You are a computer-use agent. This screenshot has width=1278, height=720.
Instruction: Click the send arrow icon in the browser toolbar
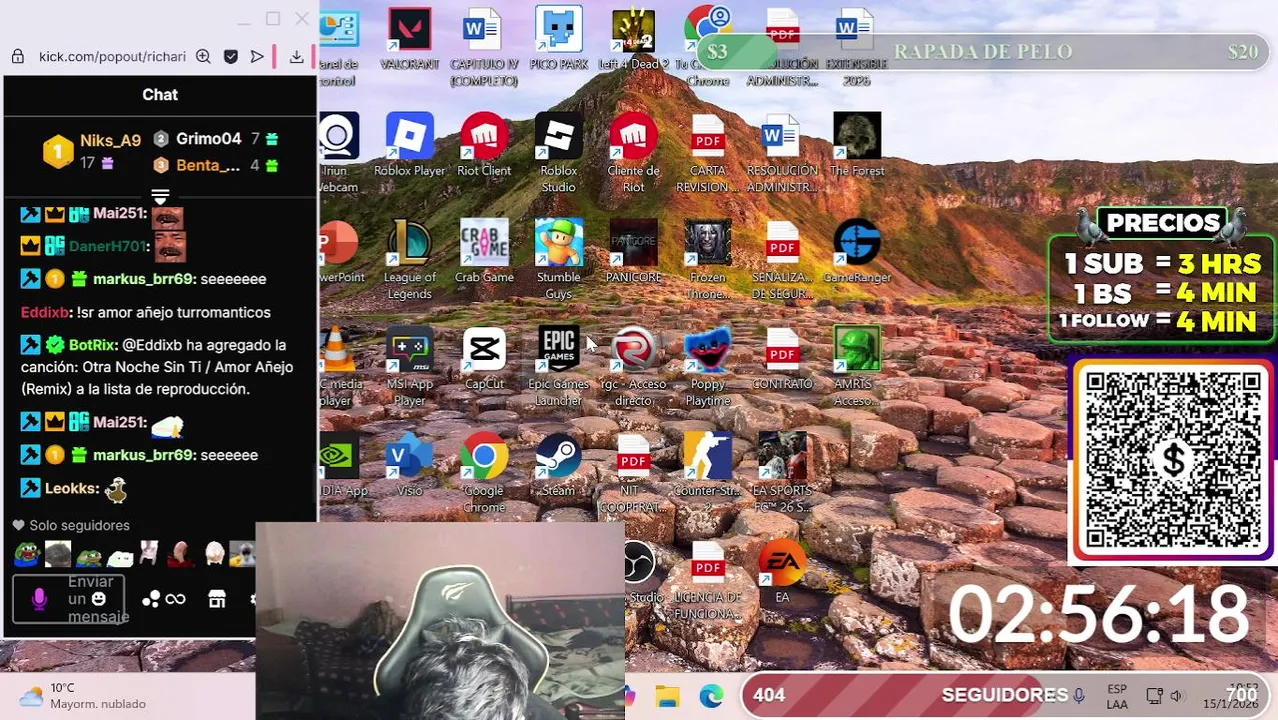click(258, 57)
